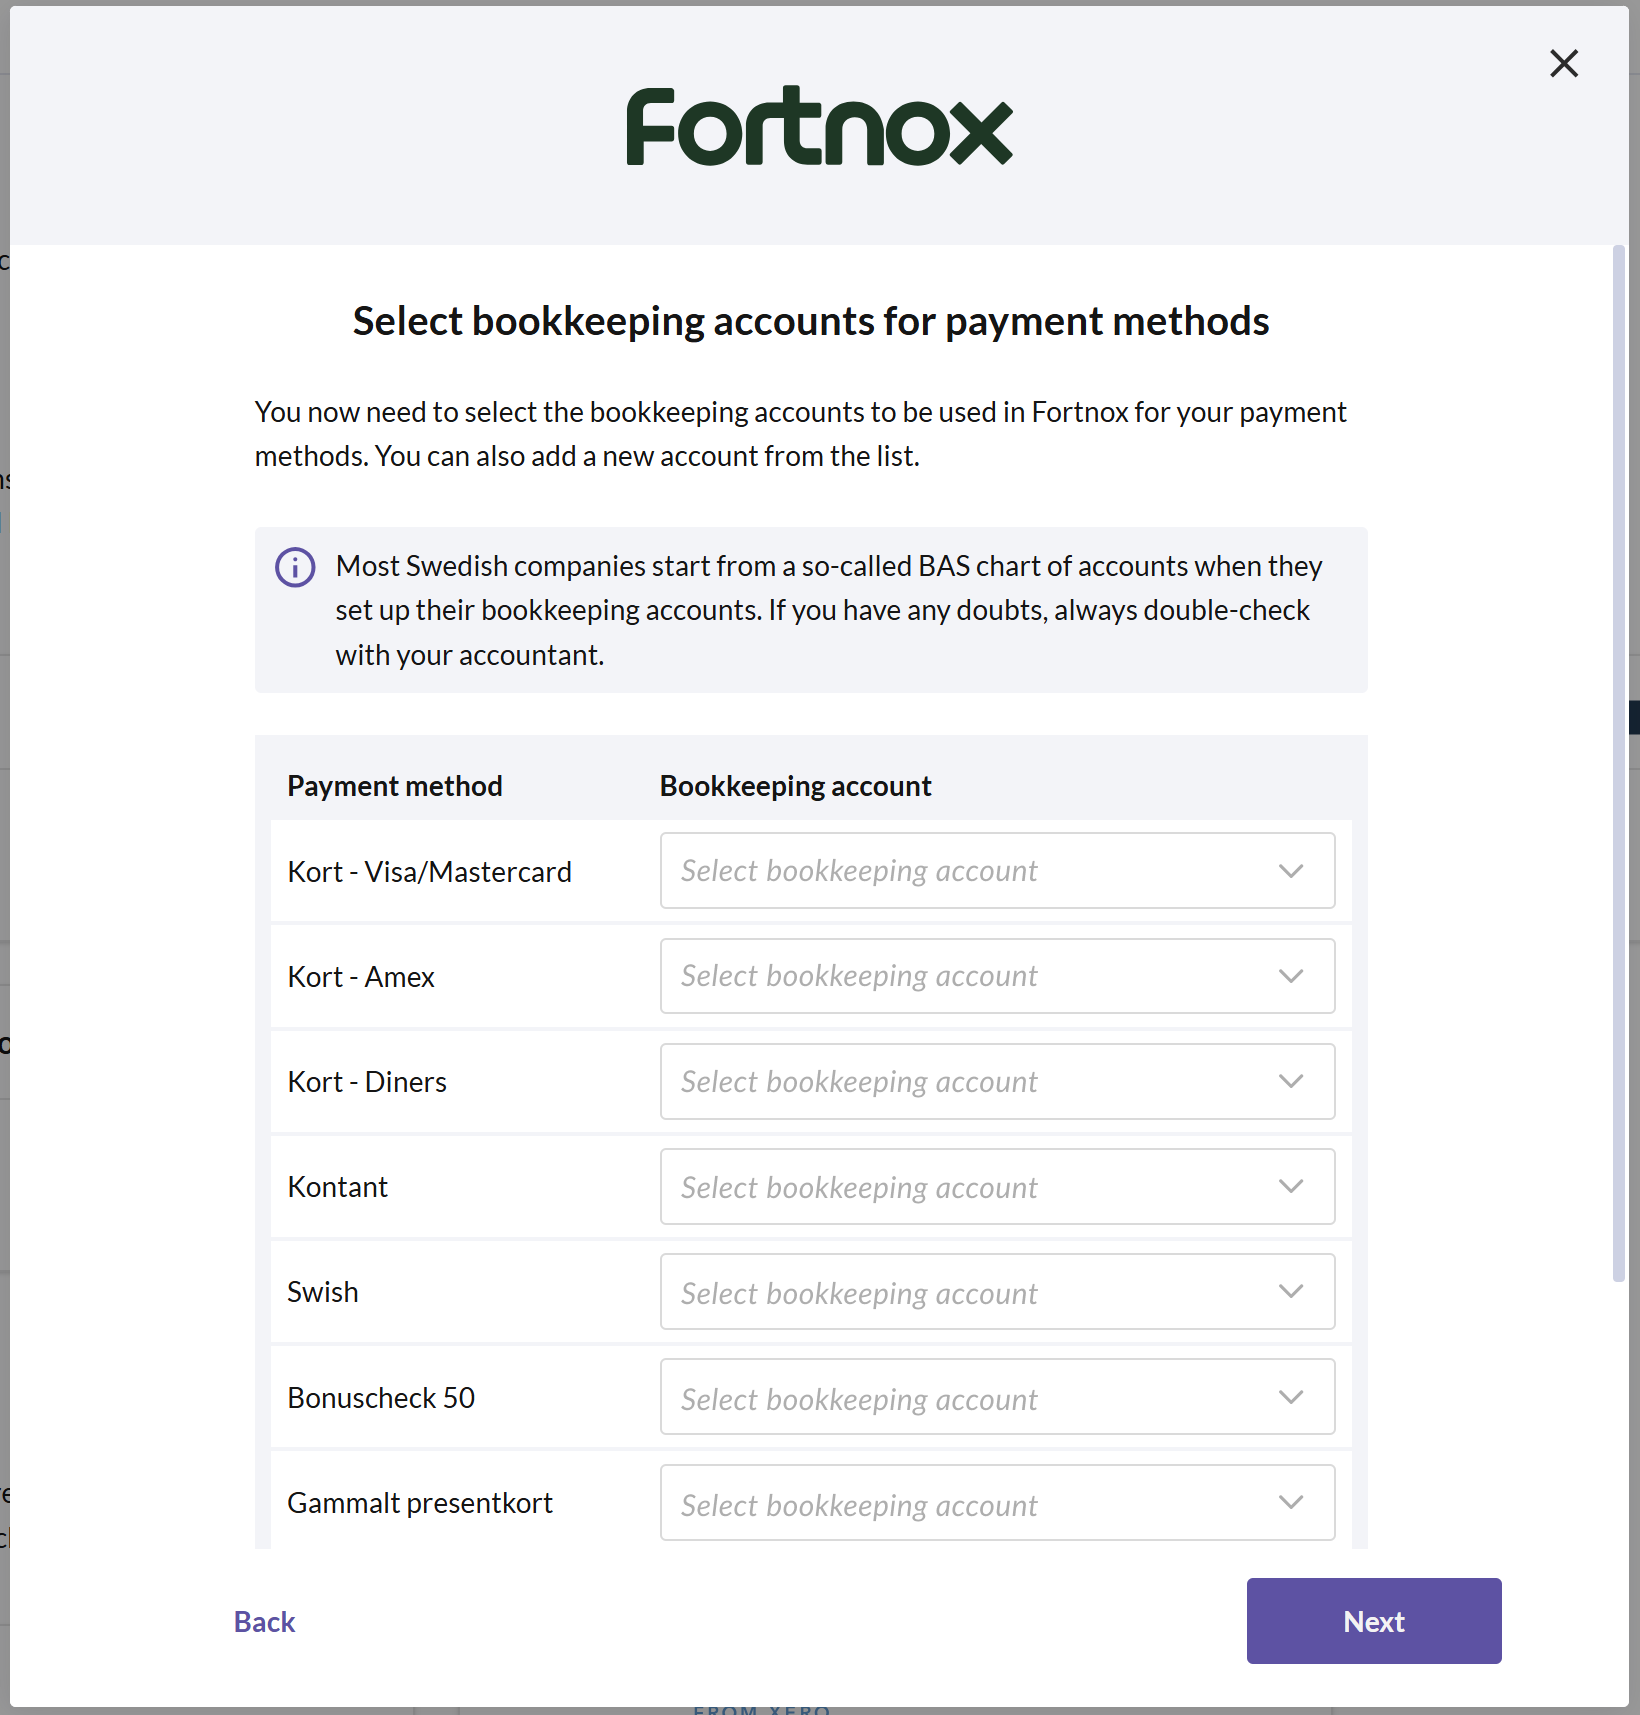Click the info circle icon in the BAS notice

click(295, 567)
